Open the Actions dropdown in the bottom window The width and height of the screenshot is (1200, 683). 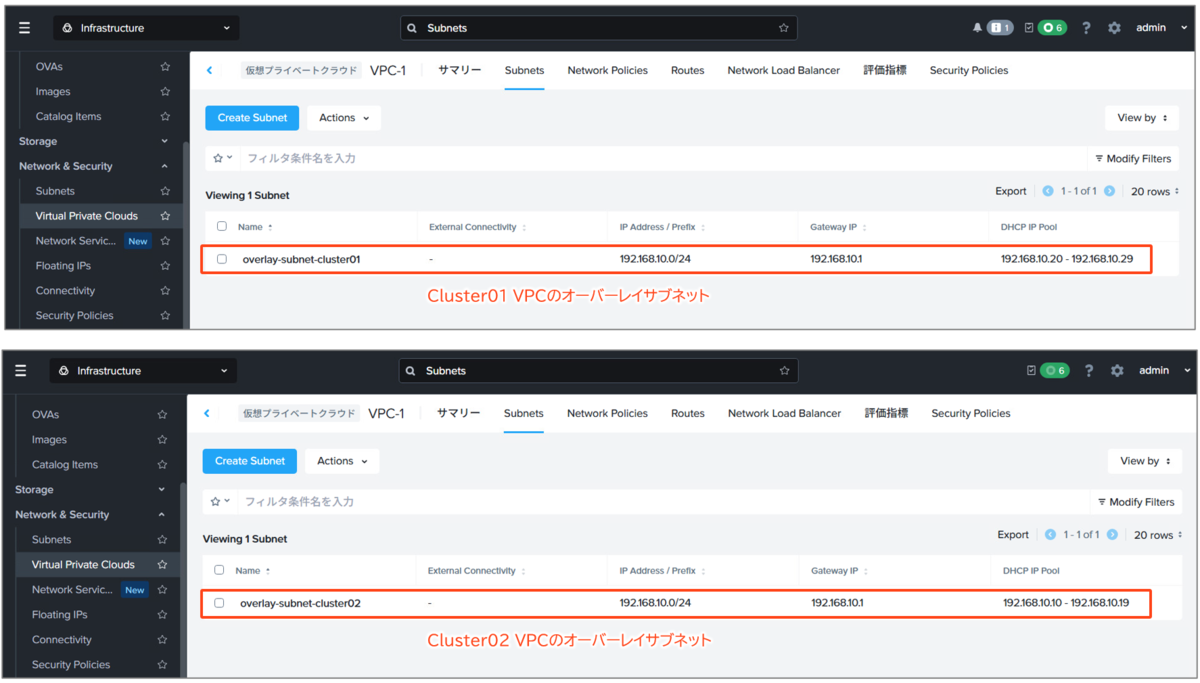342,461
